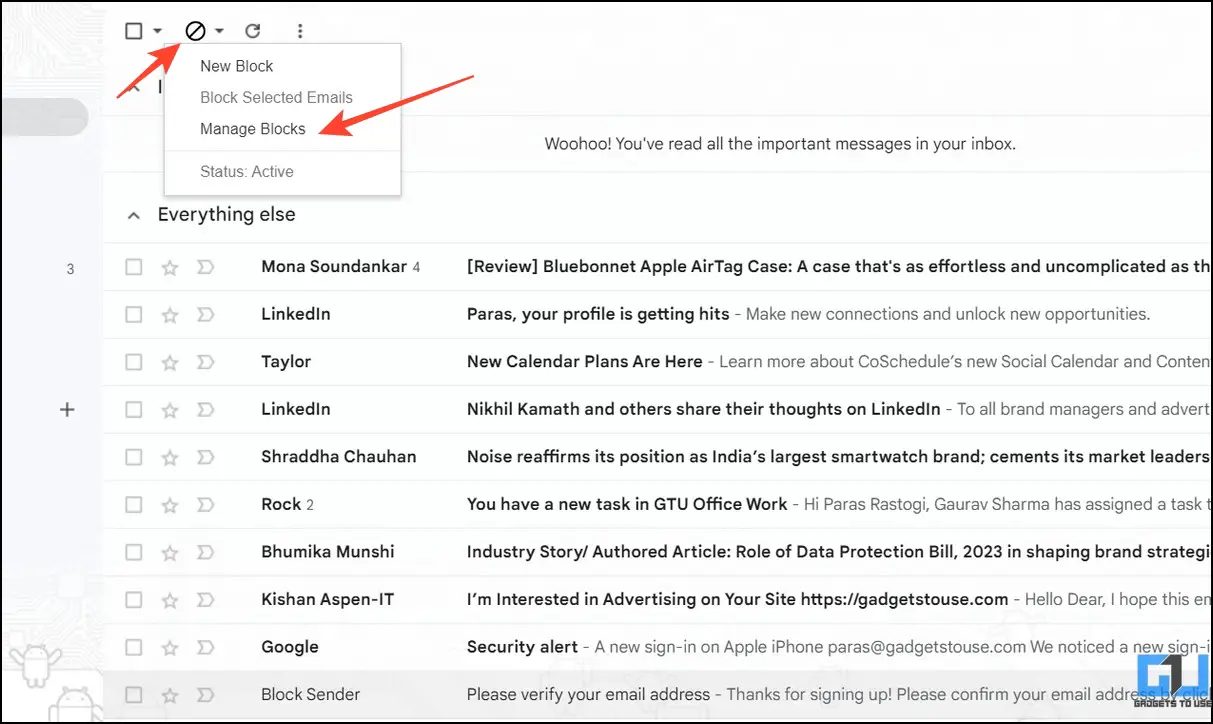Check the box beside Rock's email
This screenshot has height=724, width=1213.
tap(134, 504)
